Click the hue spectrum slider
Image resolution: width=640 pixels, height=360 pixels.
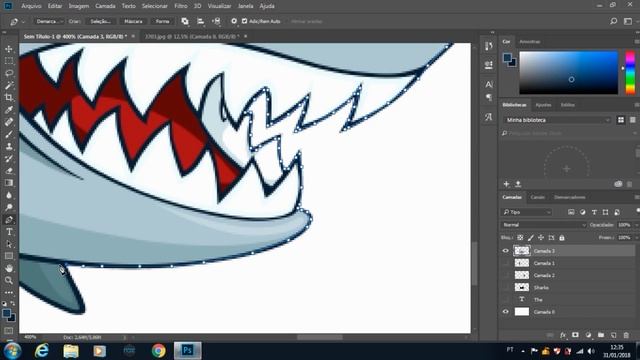pos(630,73)
